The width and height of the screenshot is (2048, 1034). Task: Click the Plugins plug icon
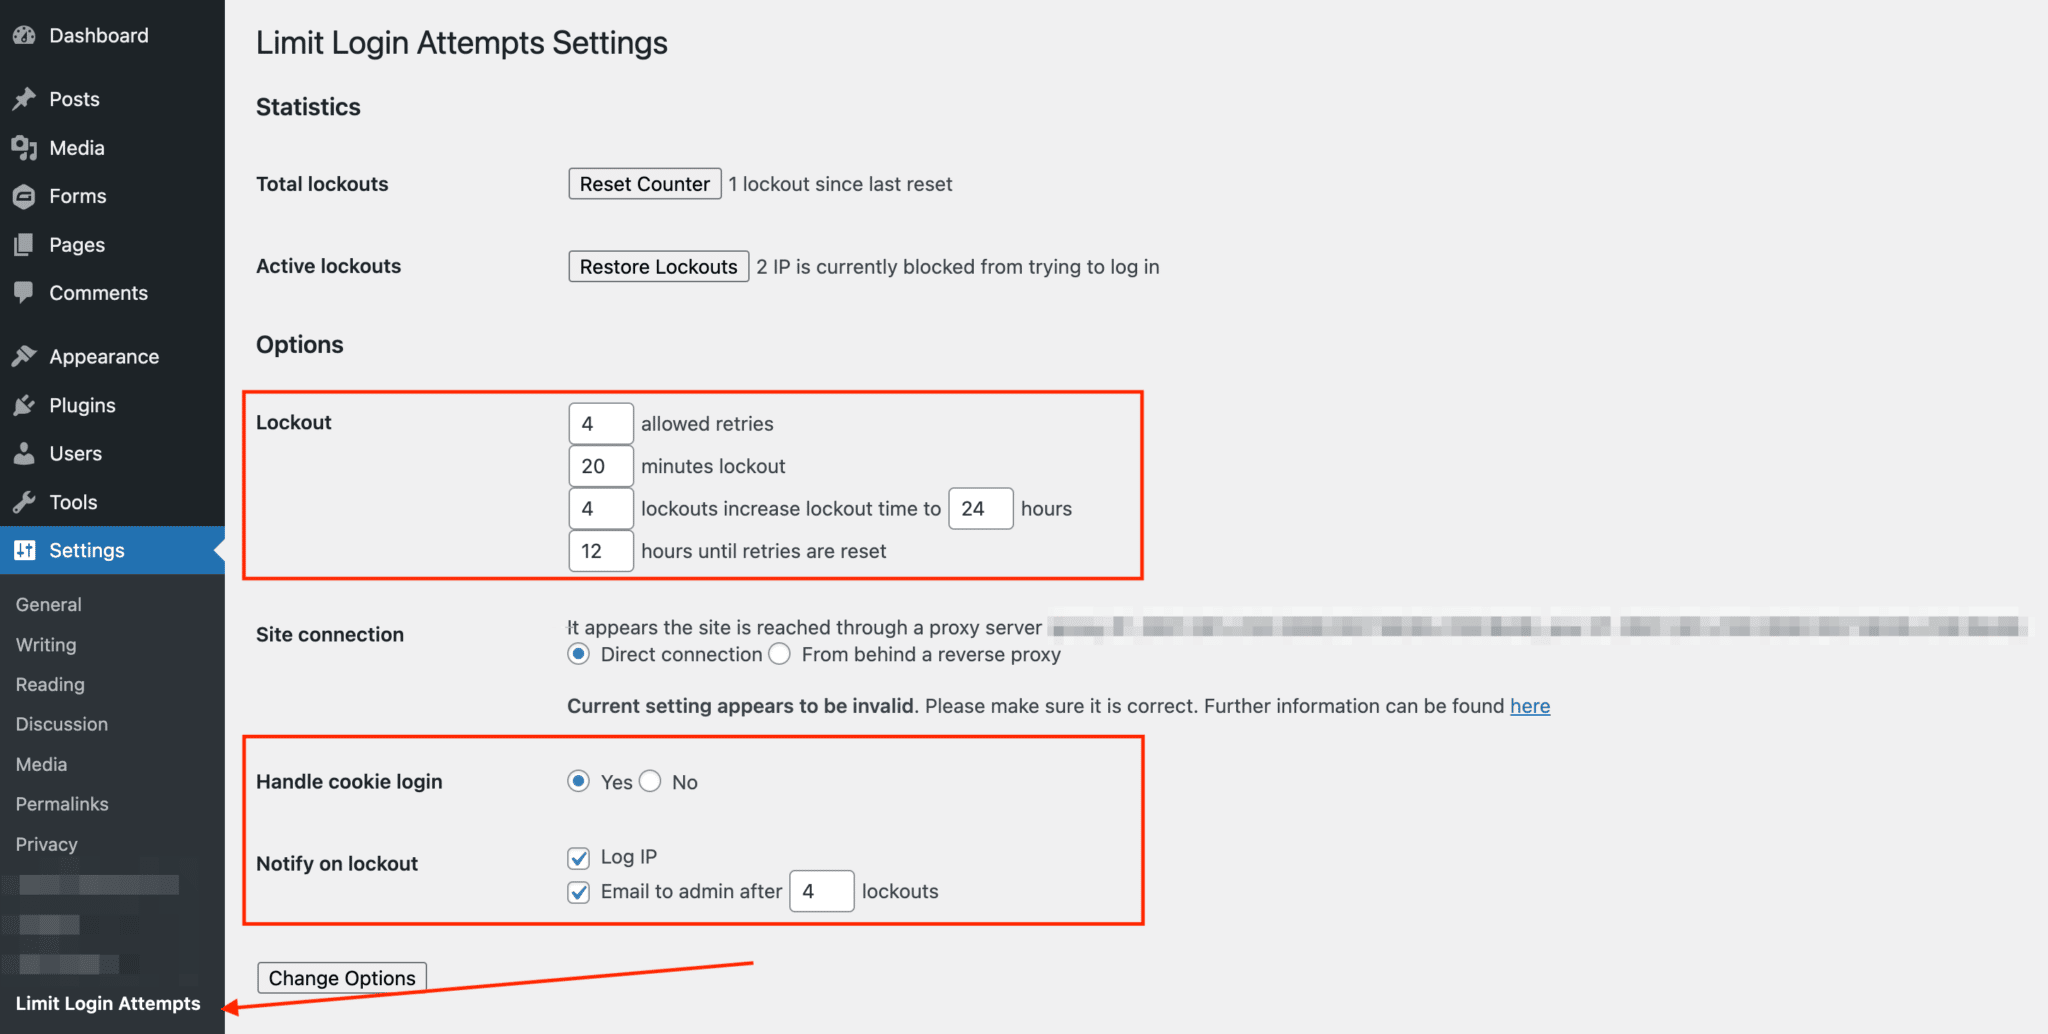24,405
